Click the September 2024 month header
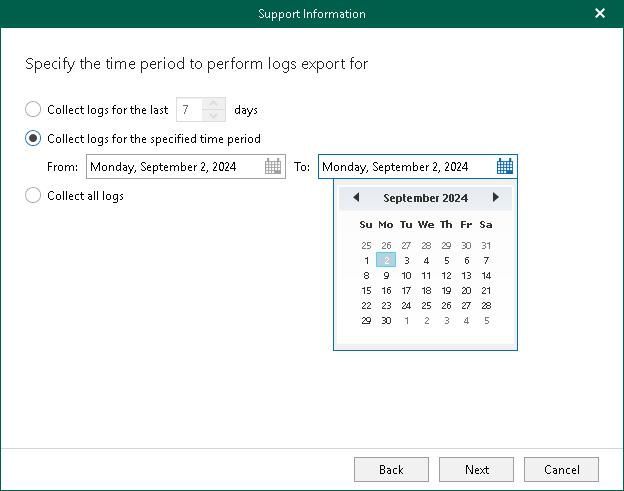The image size is (624, 491). pos(425,198)
